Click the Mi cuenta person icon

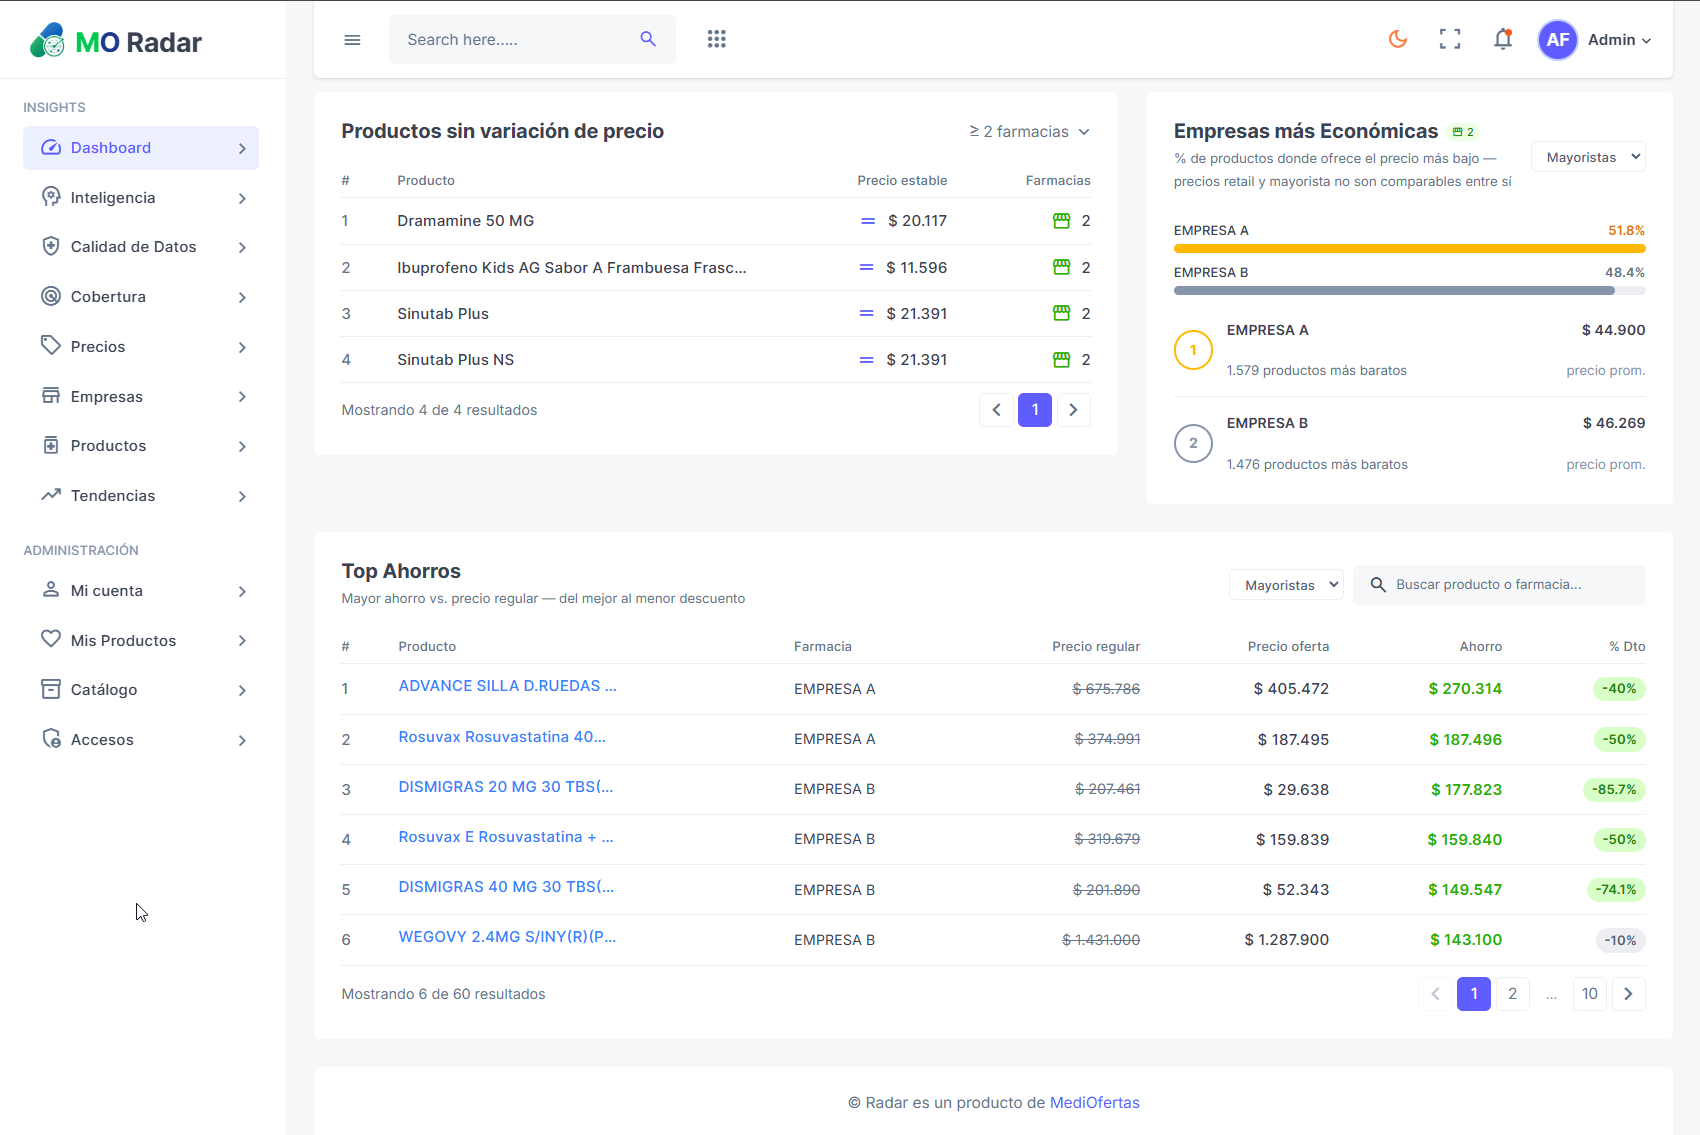pyautogui.click(x=51, y=590)
